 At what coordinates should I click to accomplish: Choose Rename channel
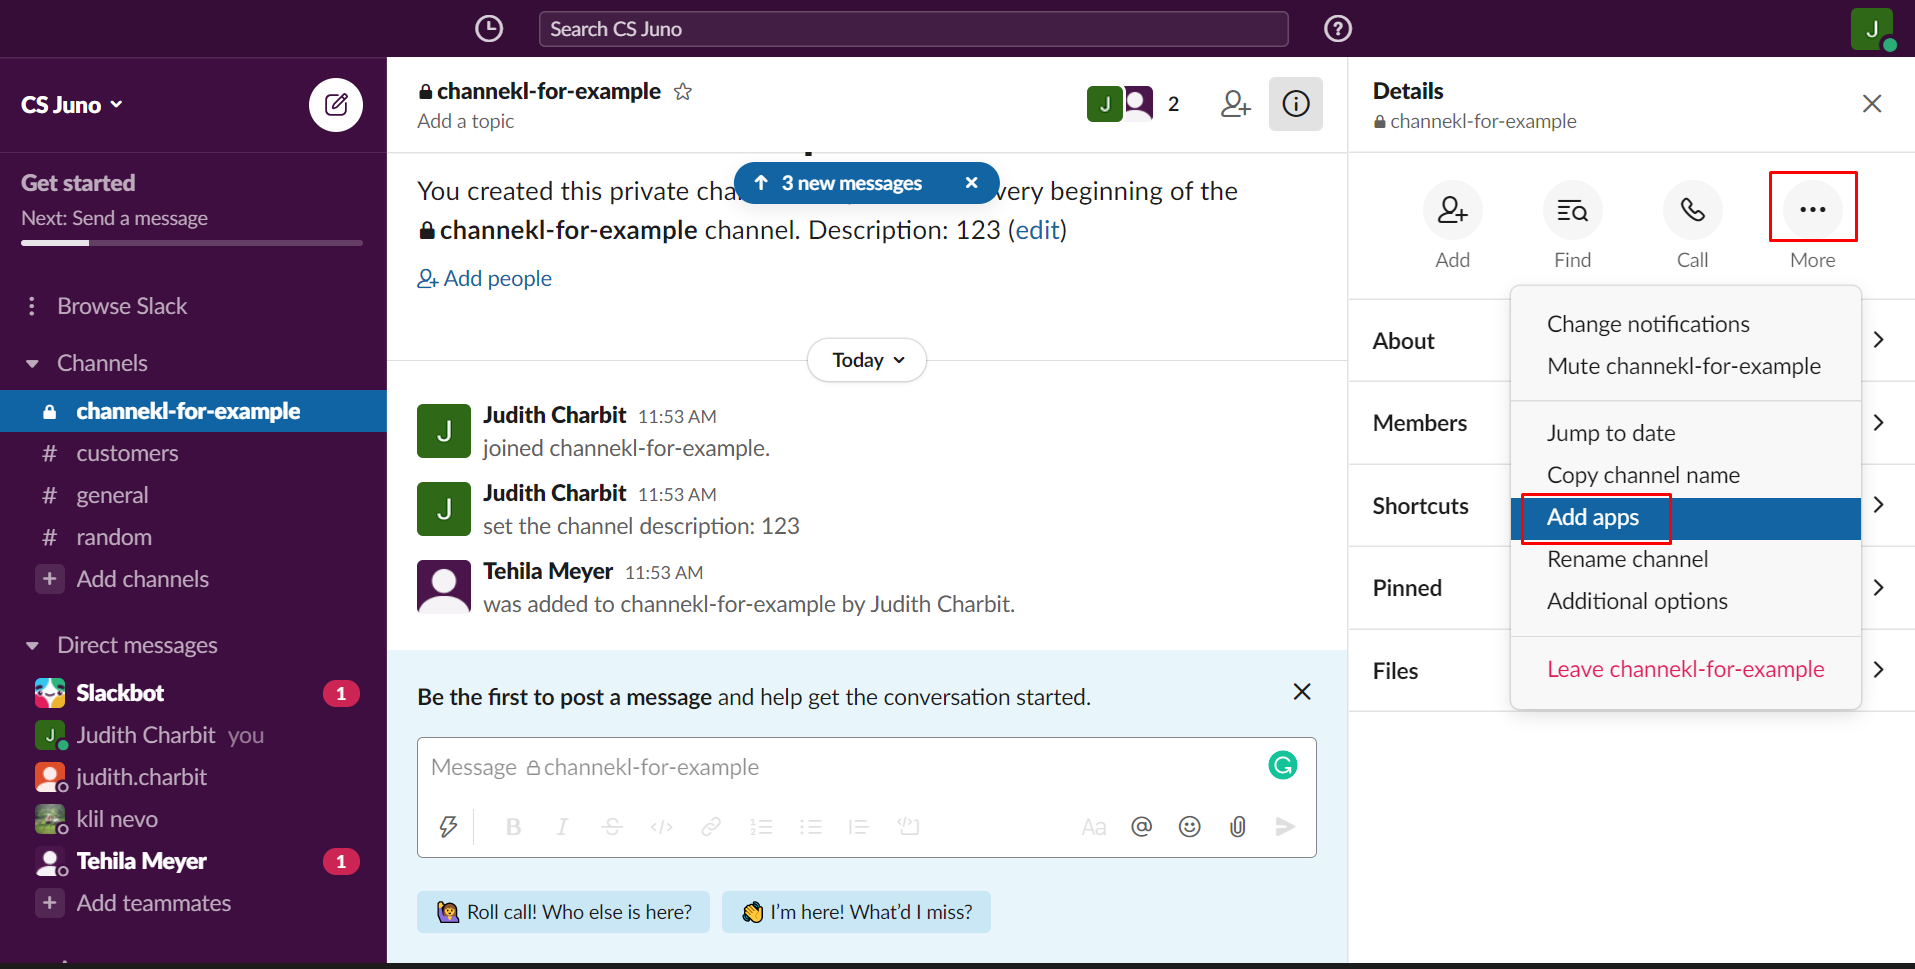click(x=1685, y=560)
